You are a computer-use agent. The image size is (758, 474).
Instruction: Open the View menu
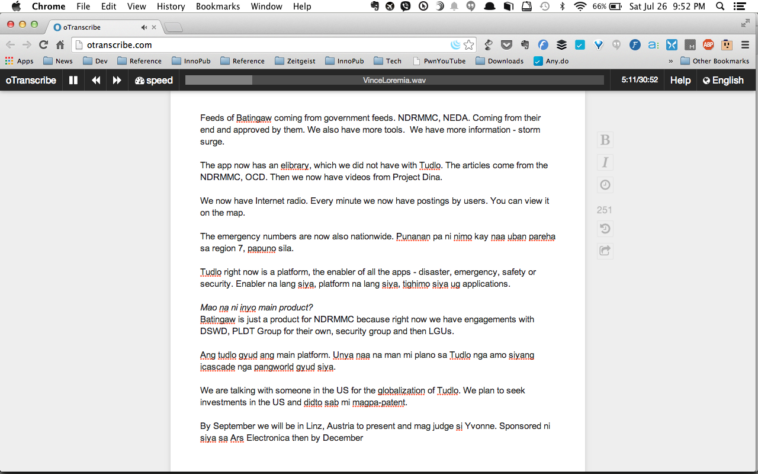[x=136, y=6]
